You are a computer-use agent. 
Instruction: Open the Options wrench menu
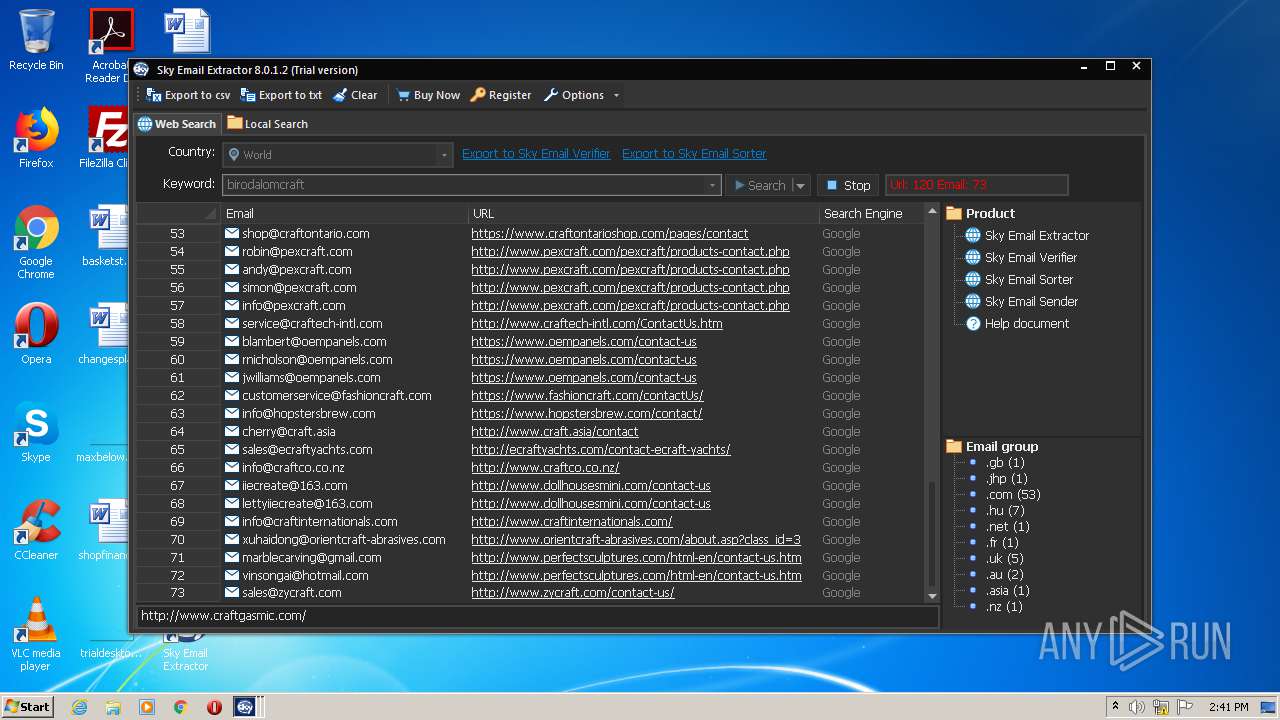point(574,95)
